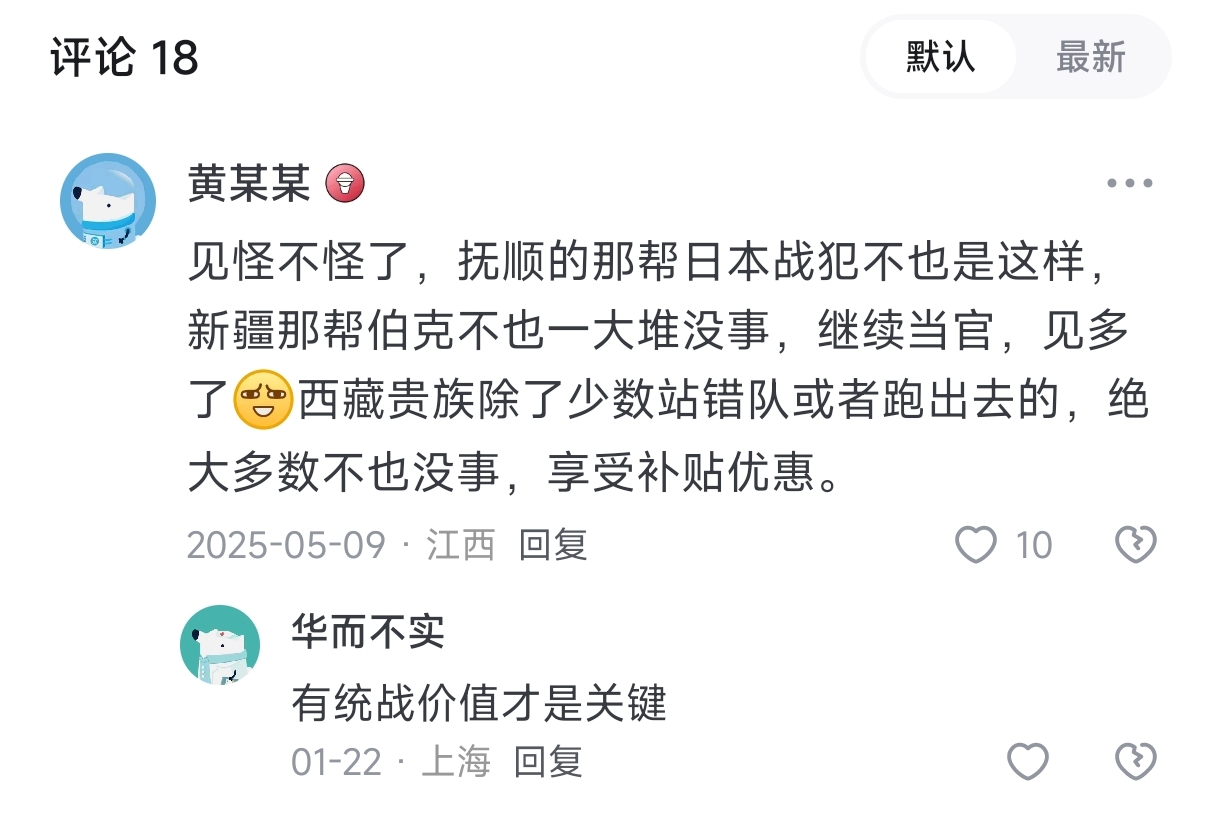Image resolution: width=1220 pixels, height=813 pixels.
Task: Open 黄某某's avatar profile picture
Action: (x=108, y=201)
